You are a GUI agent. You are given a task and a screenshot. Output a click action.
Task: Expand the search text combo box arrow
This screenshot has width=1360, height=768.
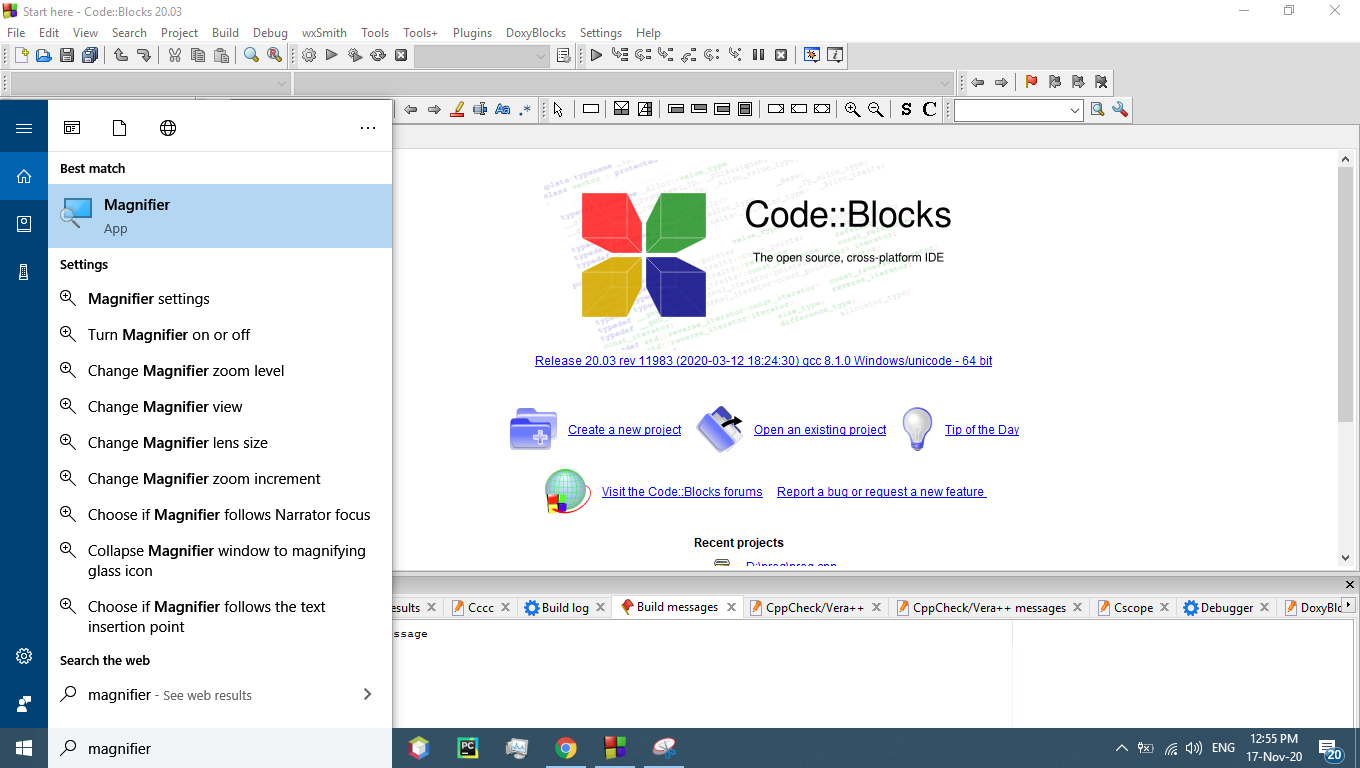coord(1075,110)
